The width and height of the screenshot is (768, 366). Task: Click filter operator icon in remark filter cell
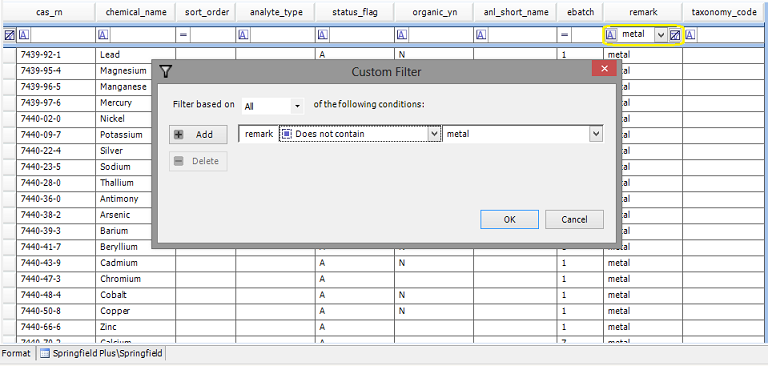tap(611, 34)
